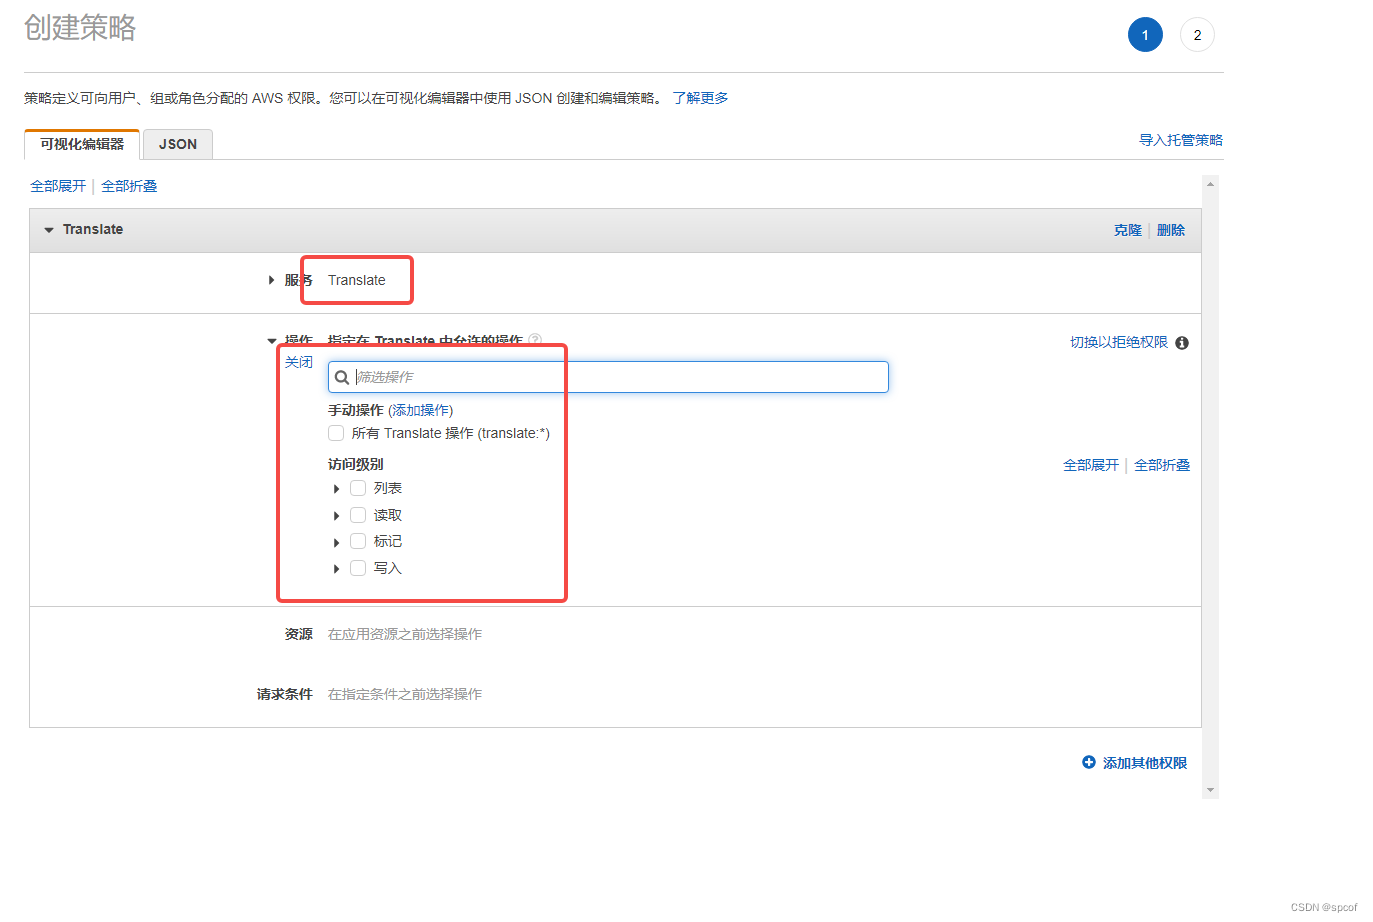Click top-left 全部展开 link

pyautogui.click(x=58, y=186)
